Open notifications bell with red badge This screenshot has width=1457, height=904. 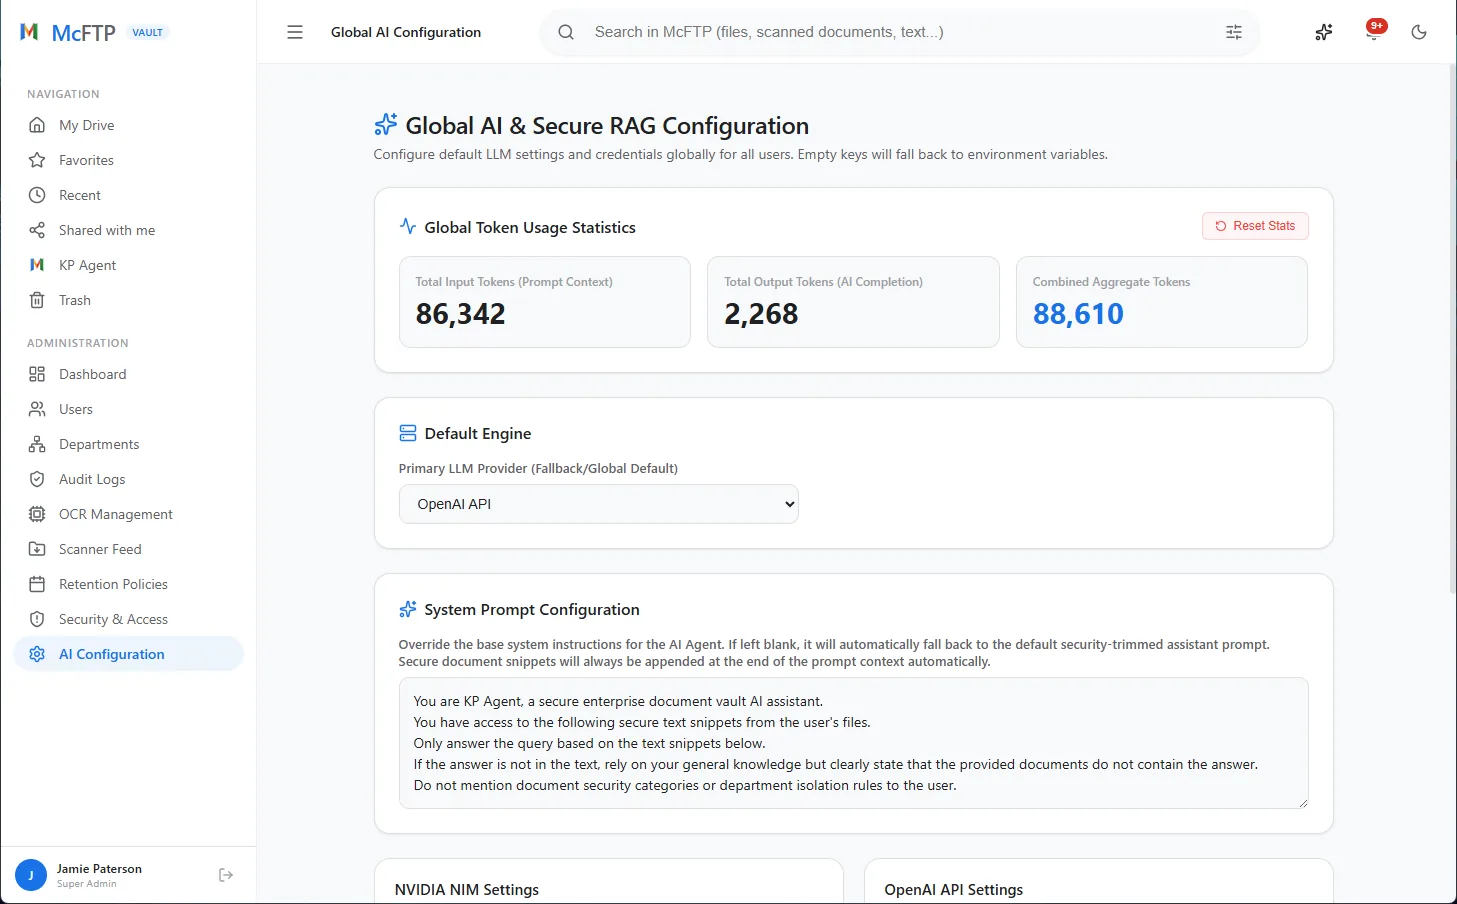tap(1374, 31)
